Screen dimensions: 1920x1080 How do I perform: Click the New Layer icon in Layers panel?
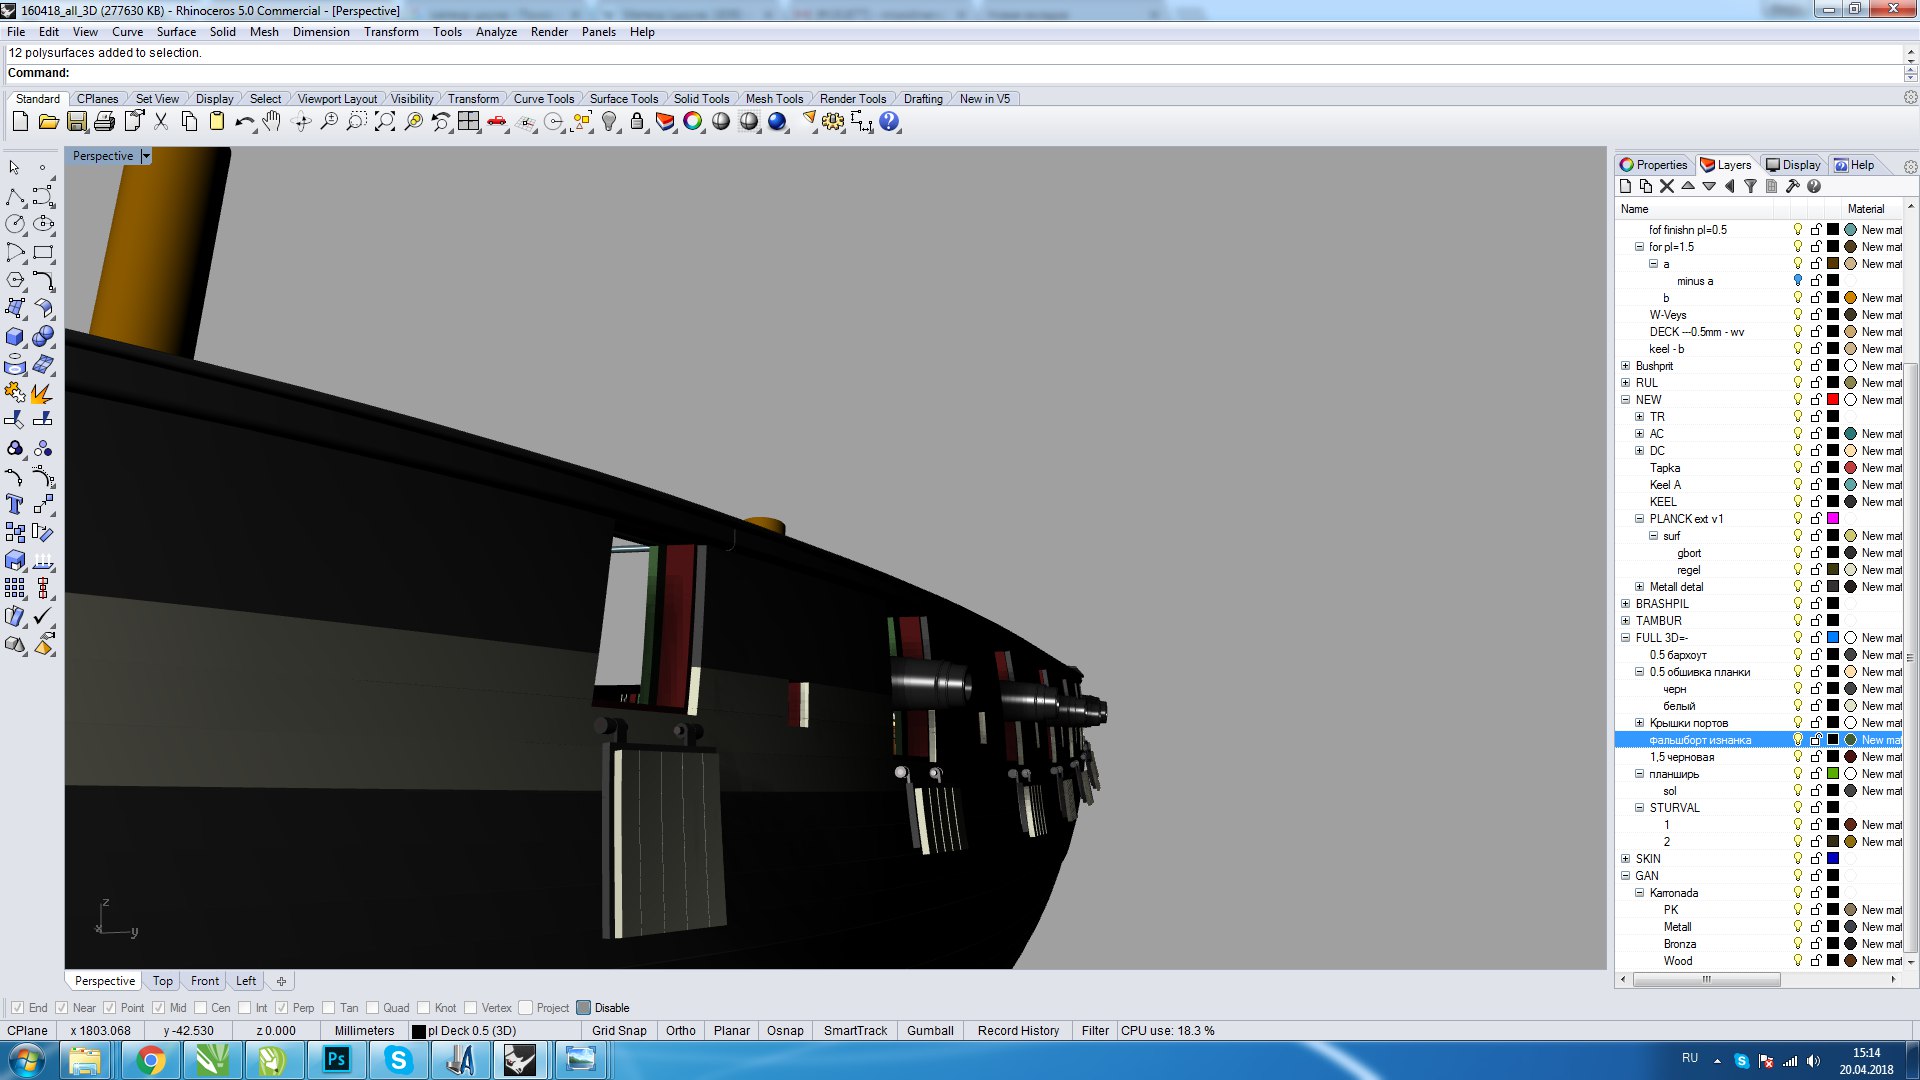coord(1626,186)
